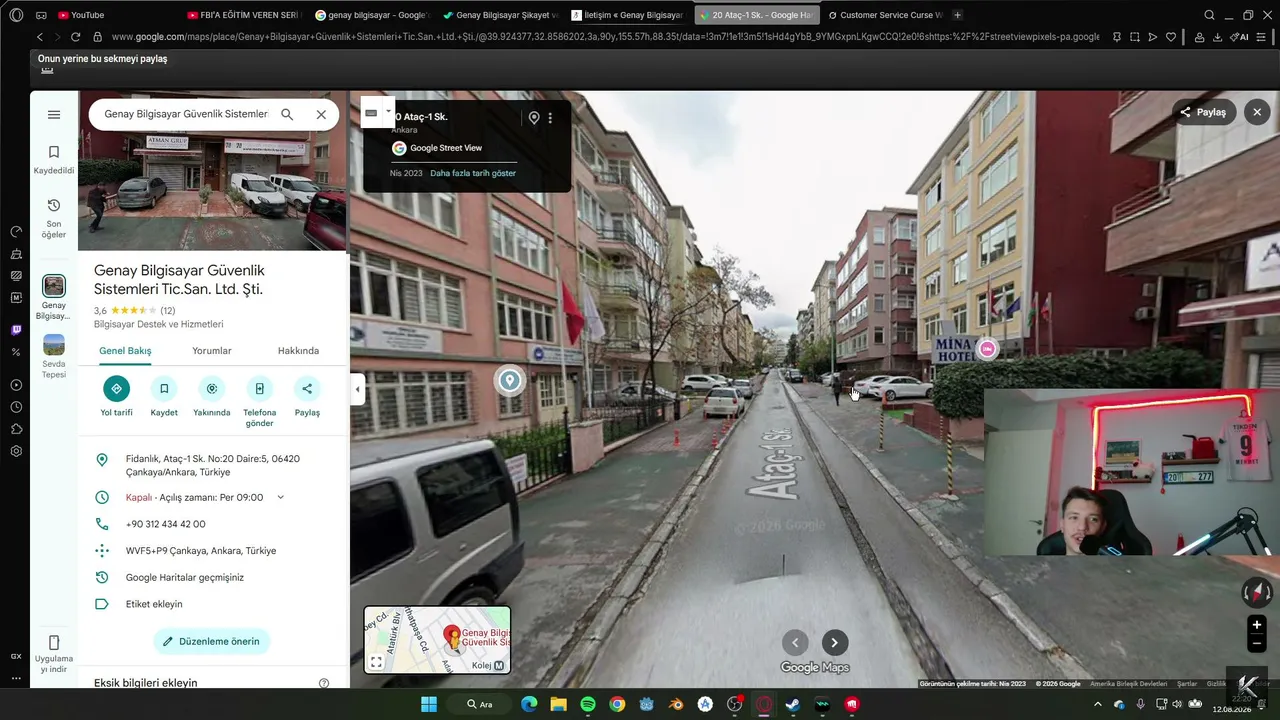Screen dimensions: 1280x720
Task: Switch to the Yorumlar tab
Action: 212,351
